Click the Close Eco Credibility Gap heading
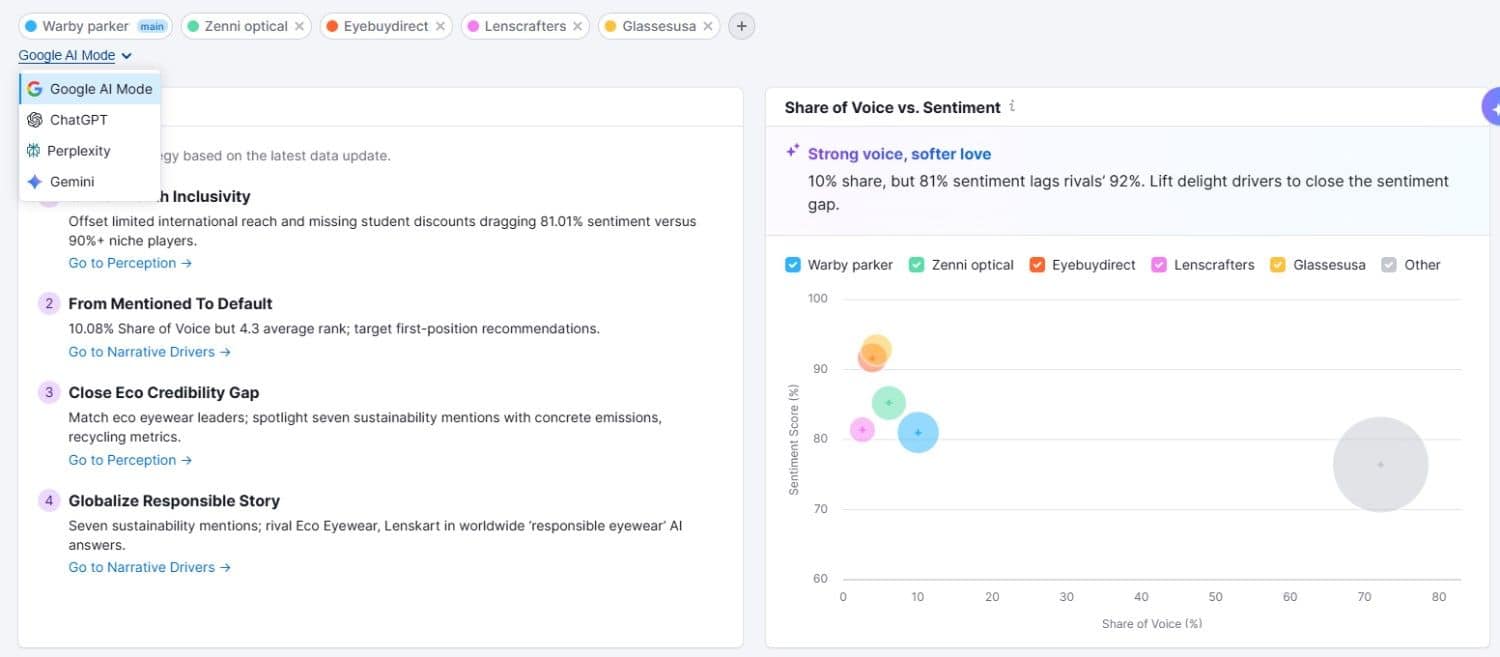1500x657 pixels. [x=164, y=393]
